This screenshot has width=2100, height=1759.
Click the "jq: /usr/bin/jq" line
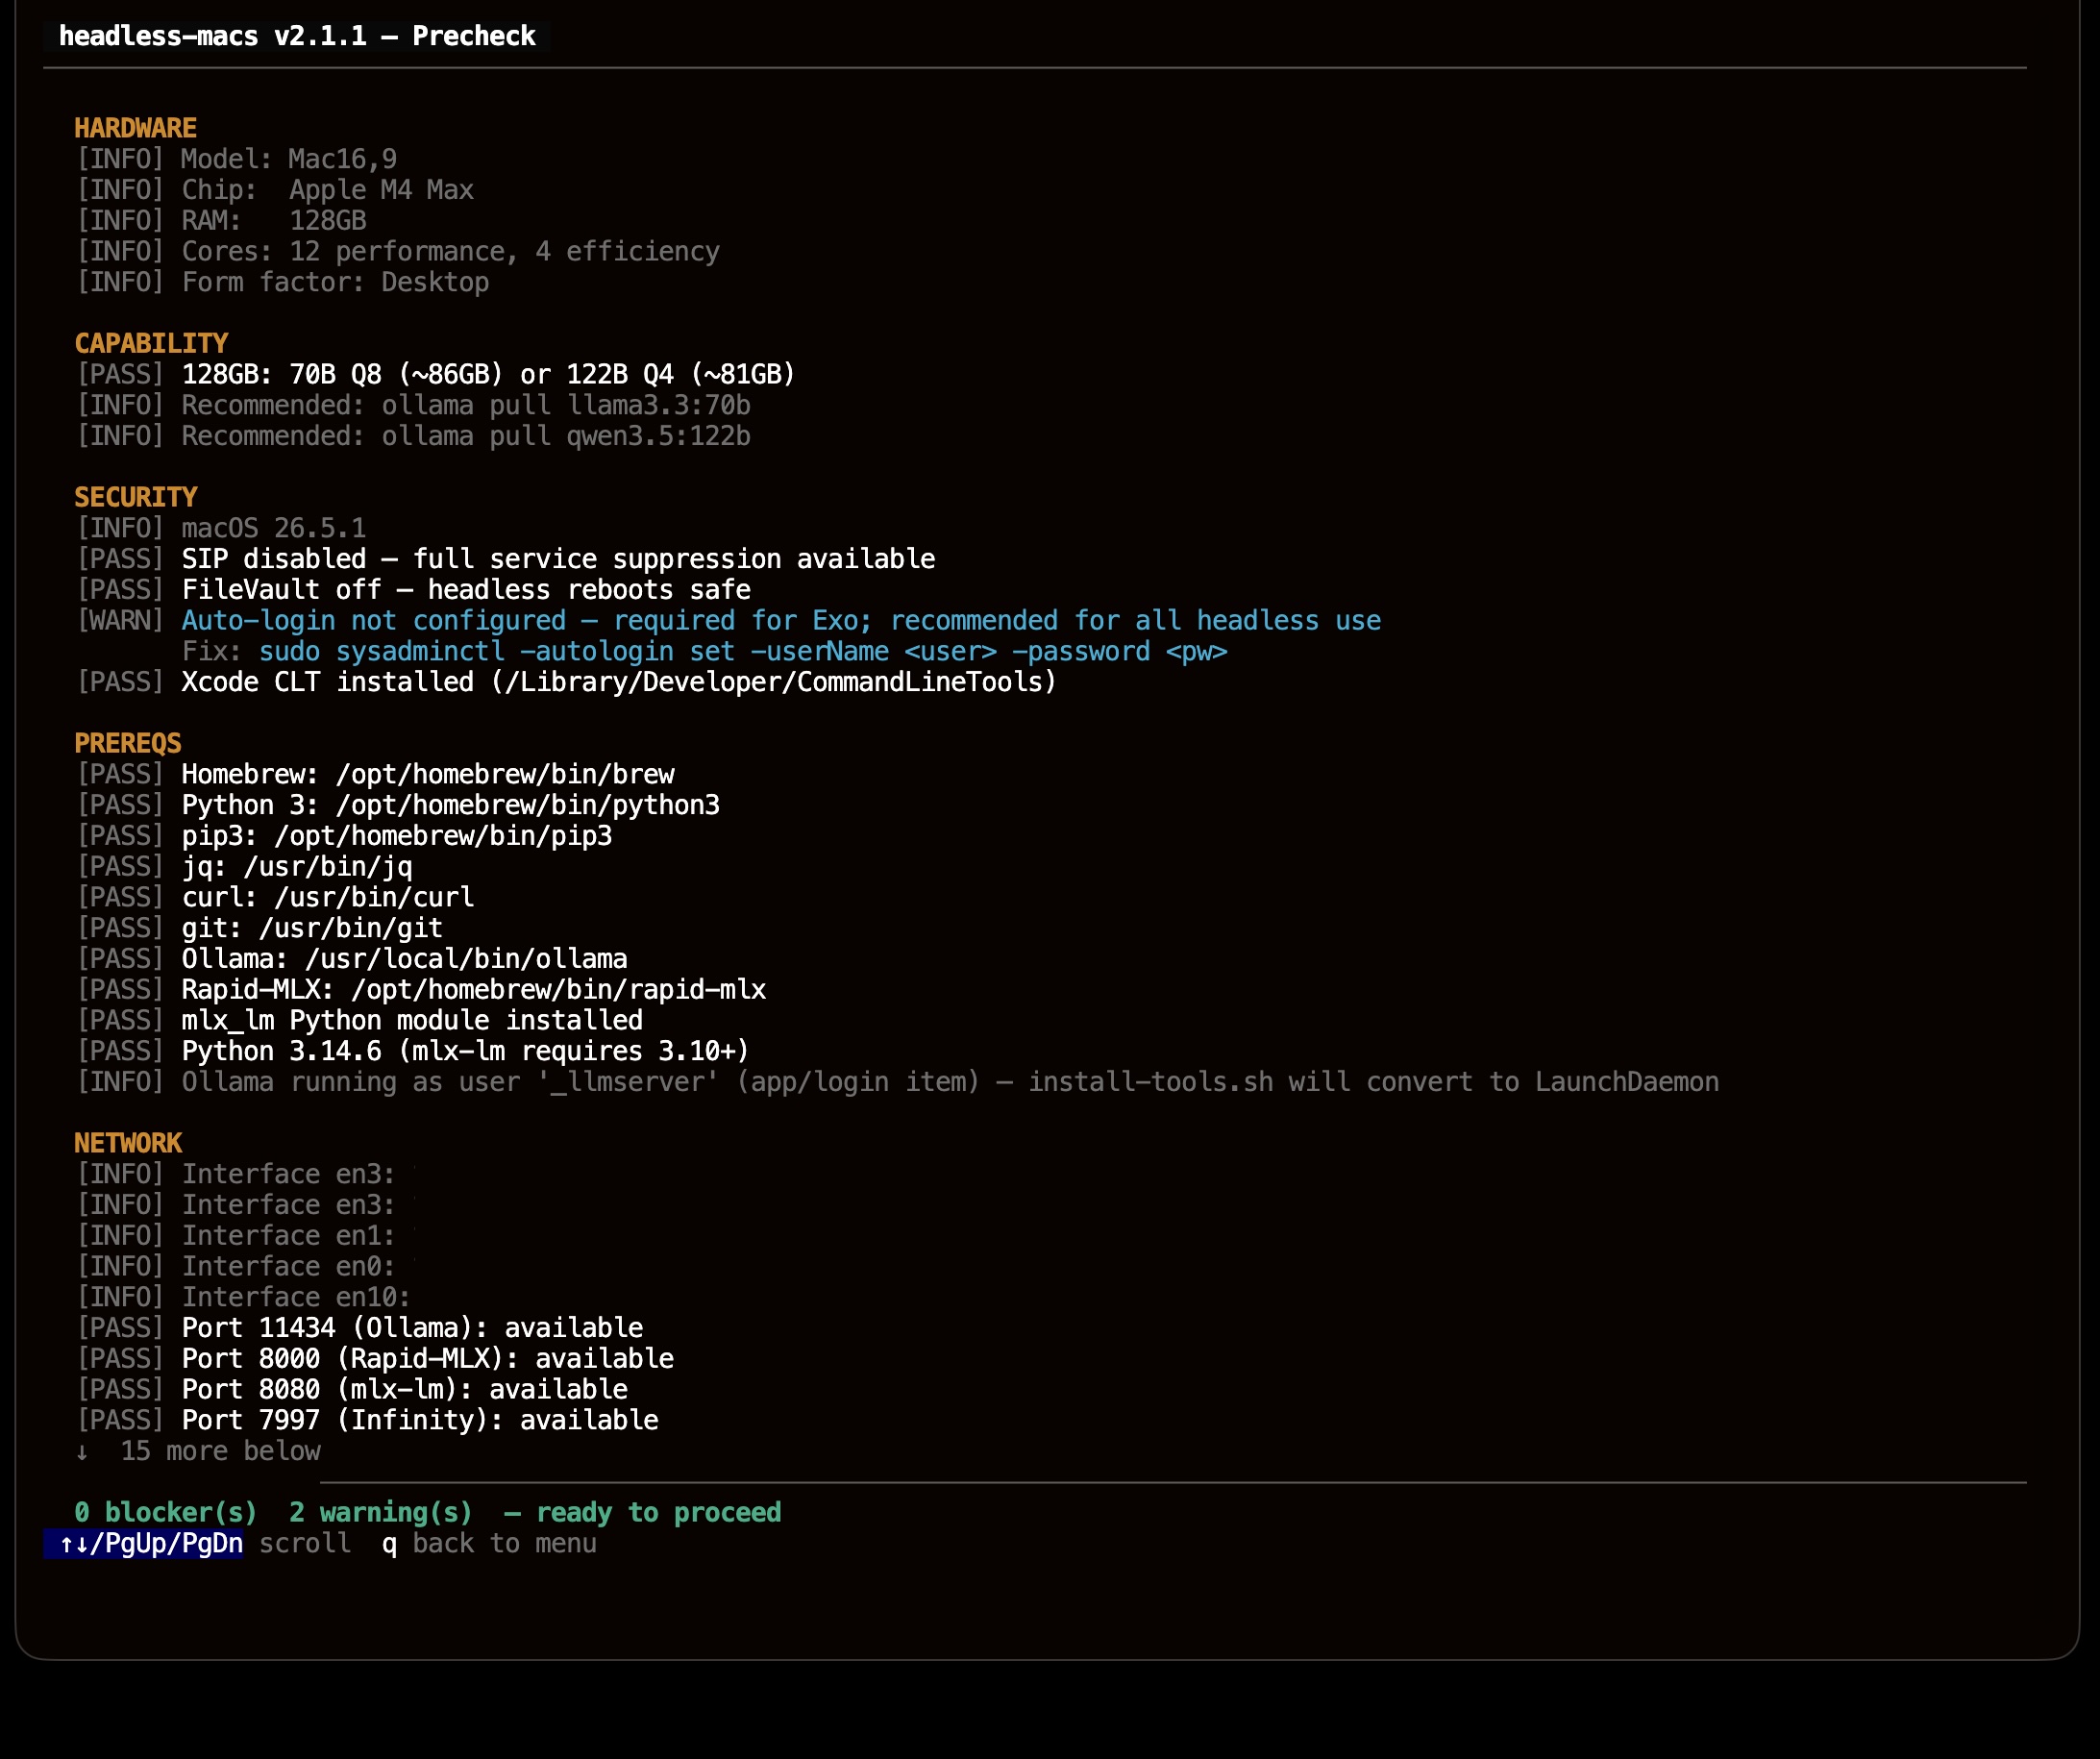pyautogui.click(x=244, y=867)
